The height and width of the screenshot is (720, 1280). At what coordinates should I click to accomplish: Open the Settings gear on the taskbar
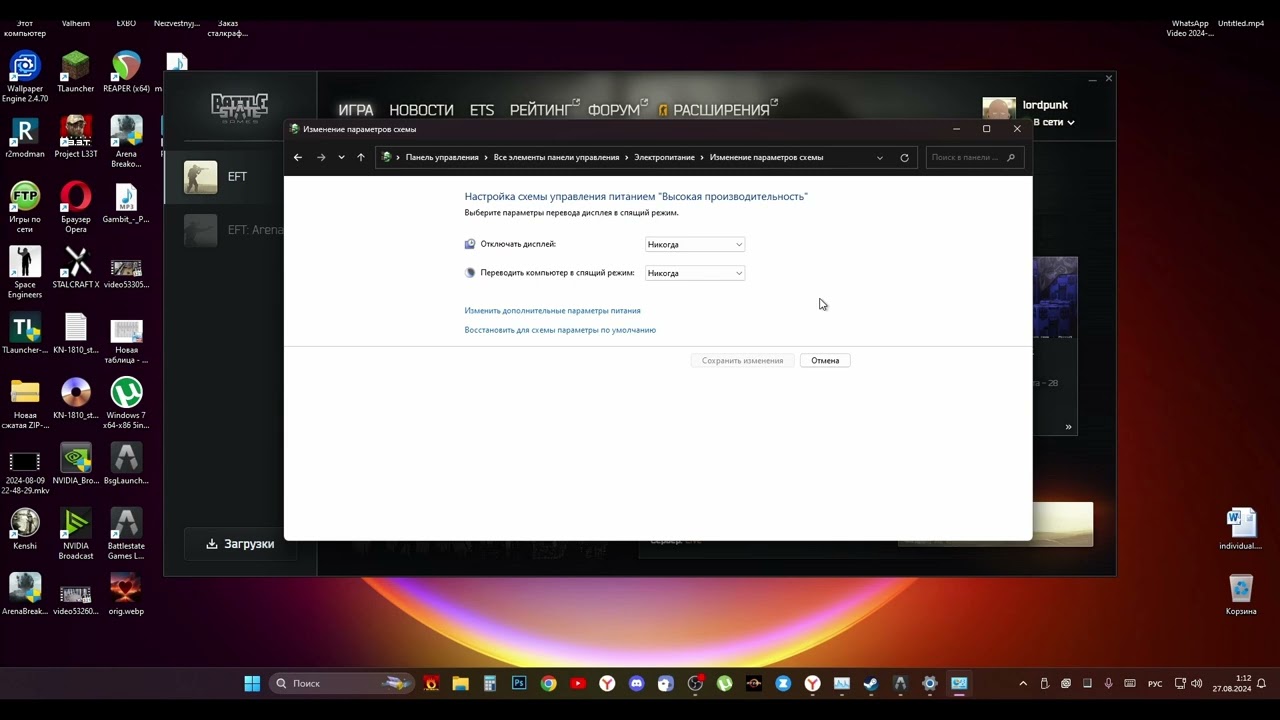(x=930, y=684)
